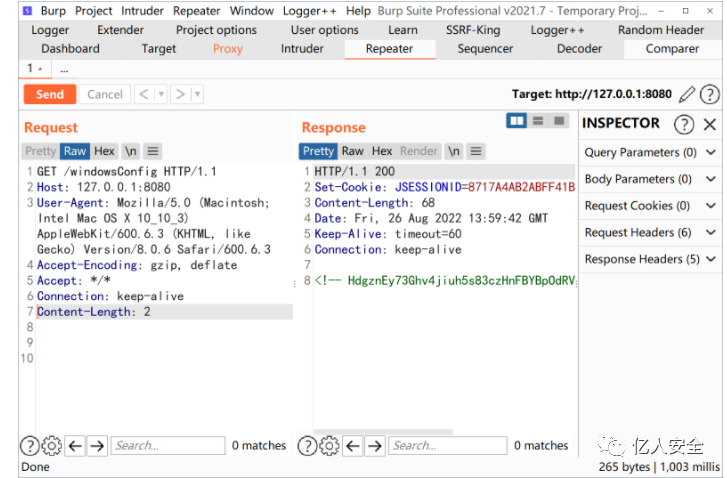The image size is (727, 478).
Task: Switch Response view to Pretty
Action: 318,151
